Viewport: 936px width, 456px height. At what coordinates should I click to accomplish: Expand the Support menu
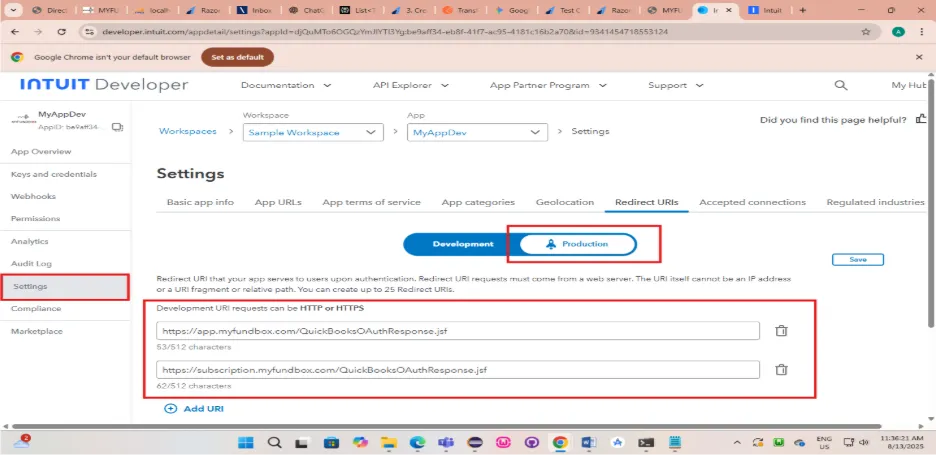tap(676, 85)
